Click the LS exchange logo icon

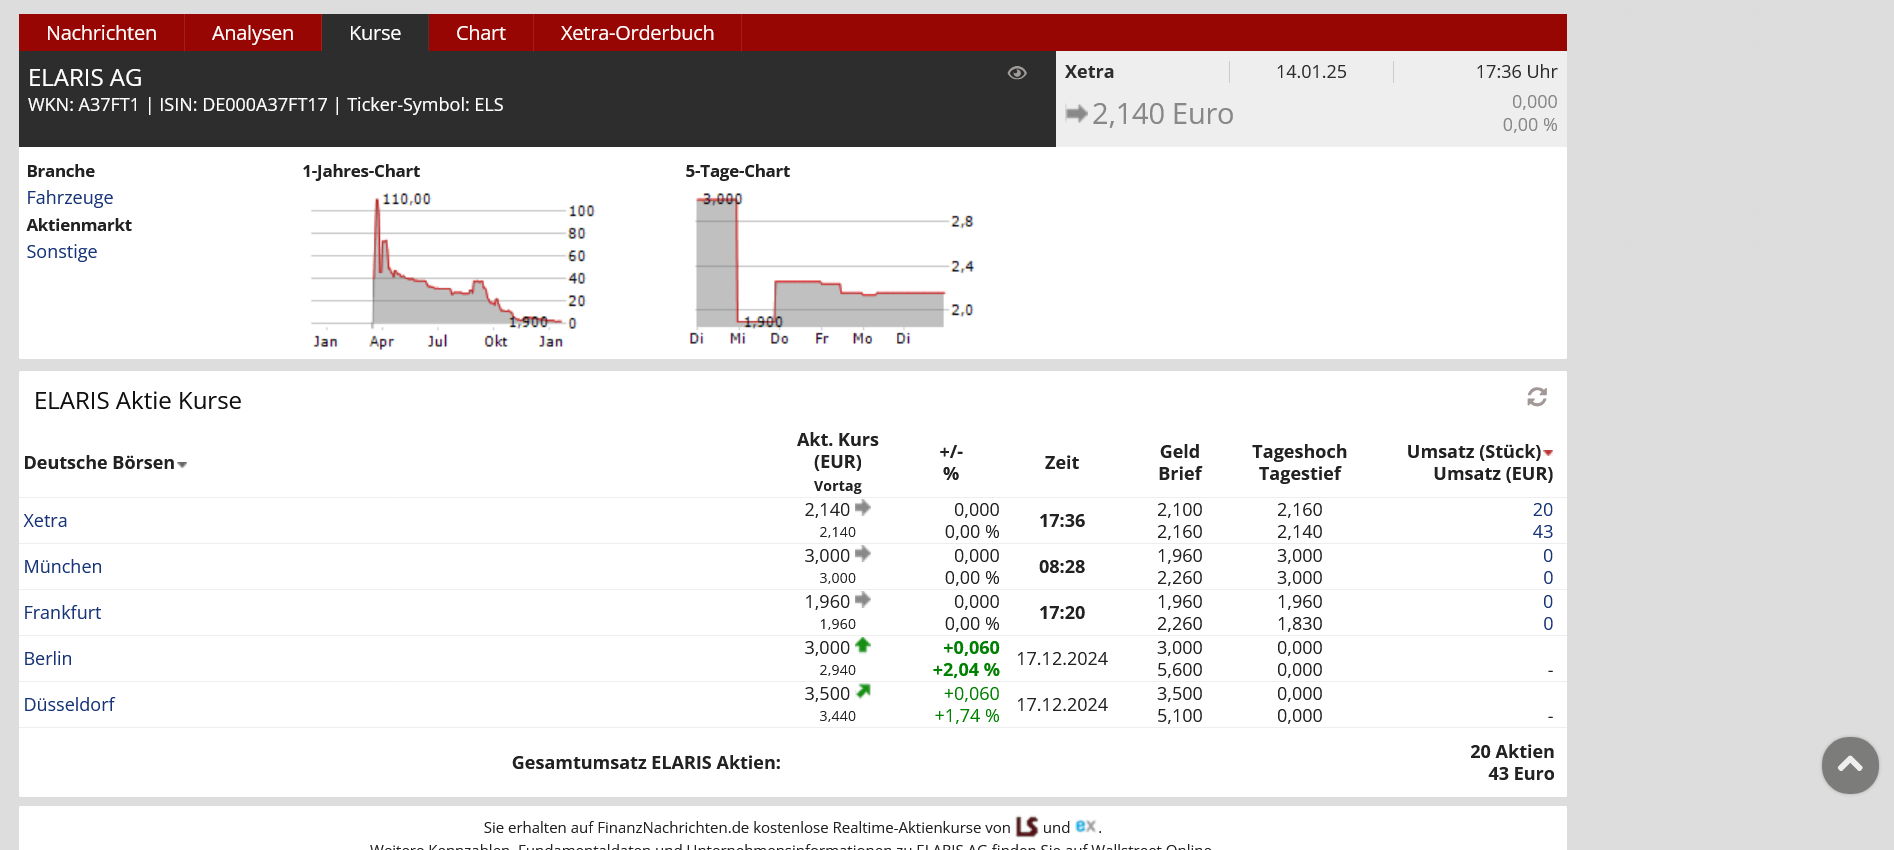coord(1027,827)
